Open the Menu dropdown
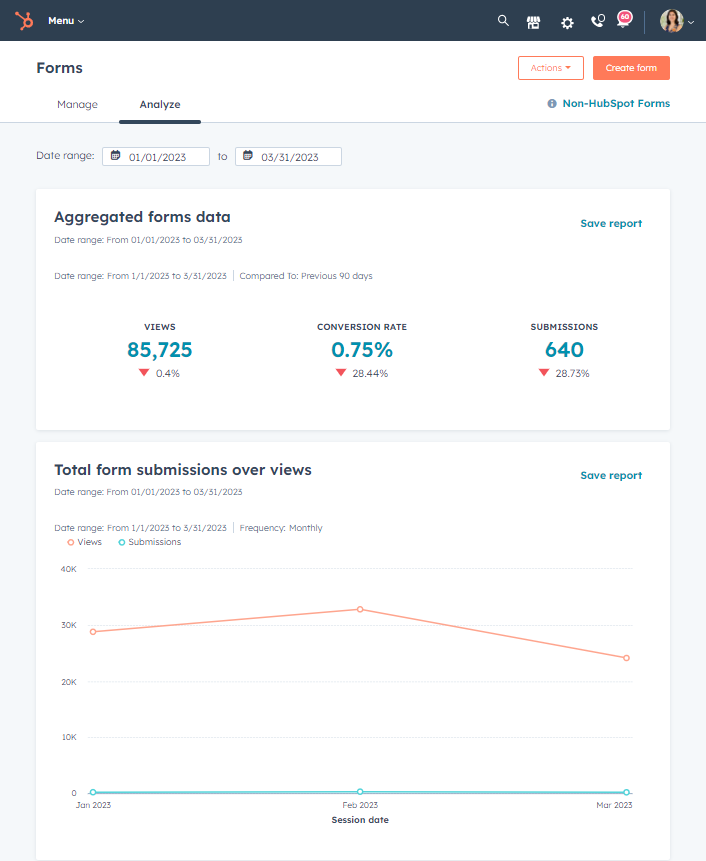706x861 pixels. [x=61, y=20]
